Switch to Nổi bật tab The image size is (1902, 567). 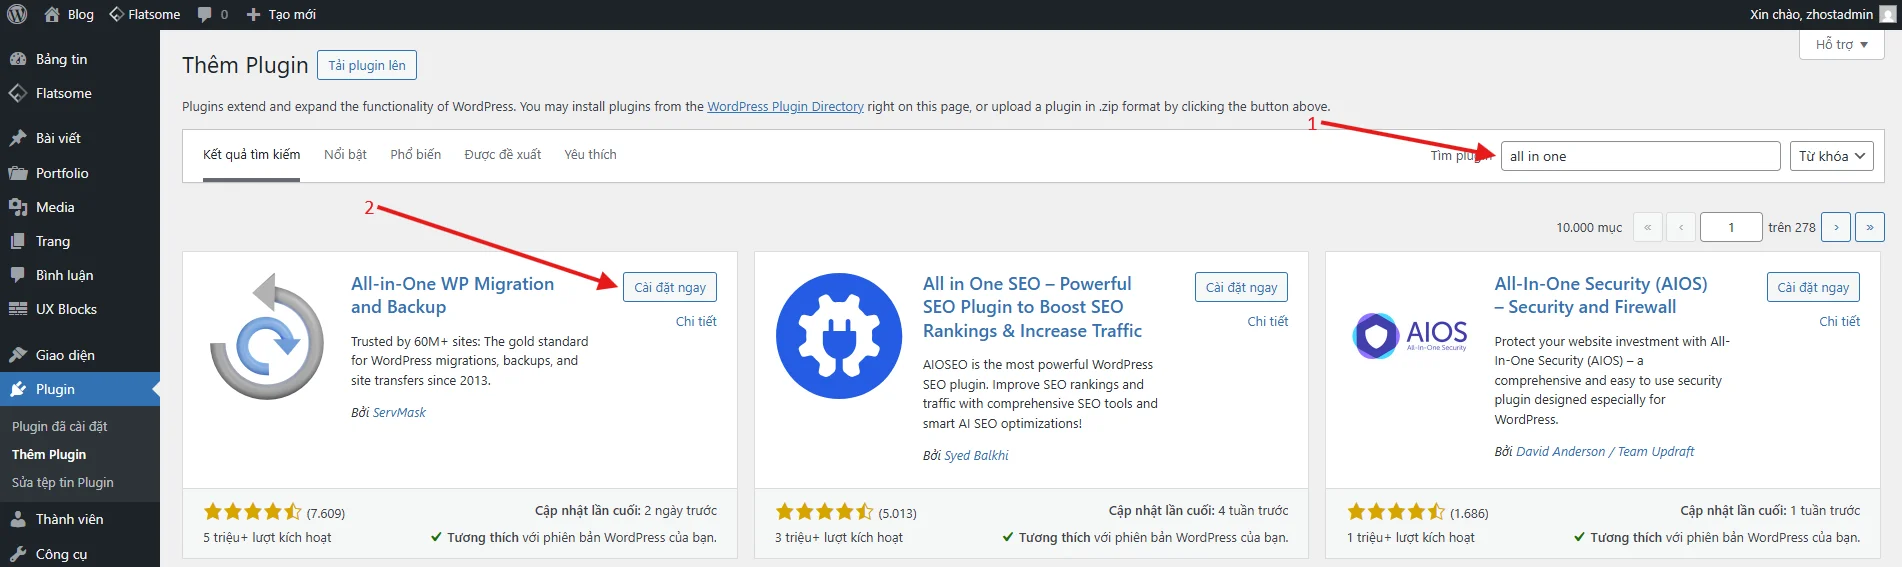tap(345, 154)
